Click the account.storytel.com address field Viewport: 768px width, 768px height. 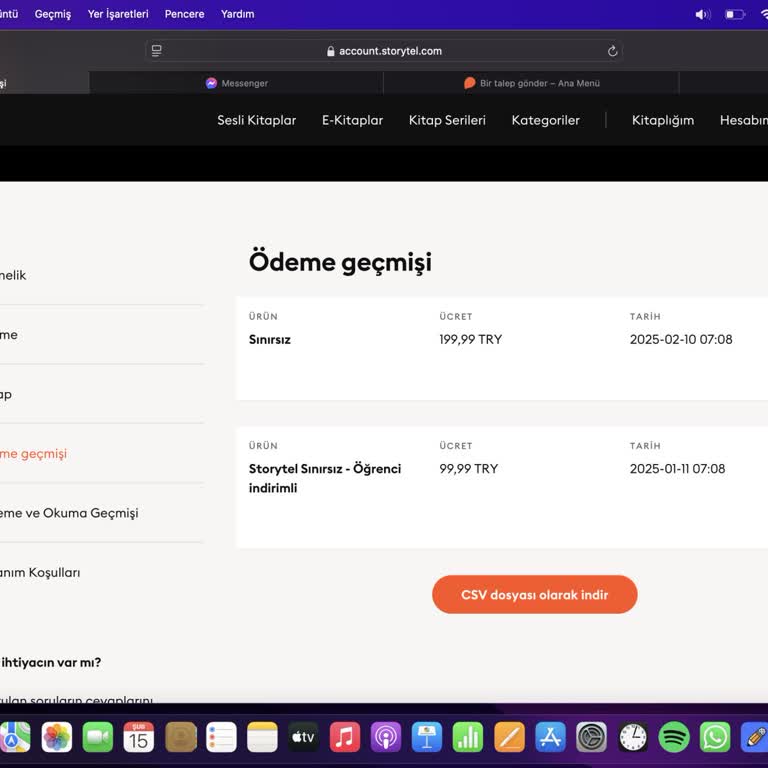tap(384, 51)
